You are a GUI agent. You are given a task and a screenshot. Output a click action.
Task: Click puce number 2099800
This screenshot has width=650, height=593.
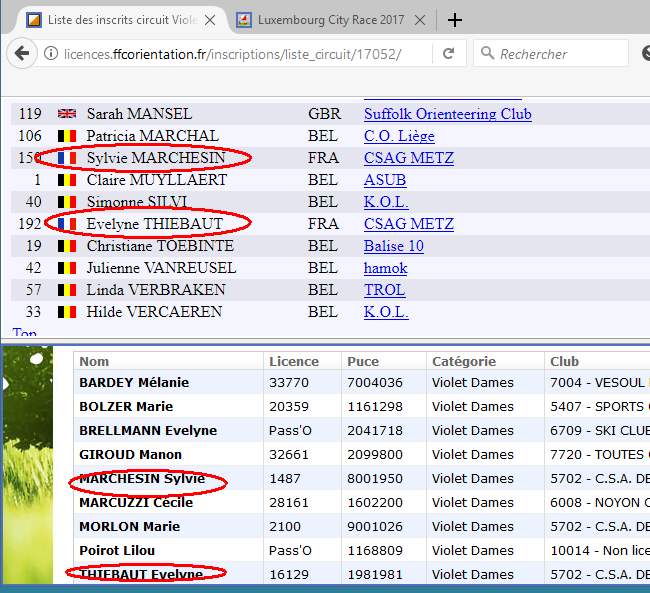pos(375,454)
